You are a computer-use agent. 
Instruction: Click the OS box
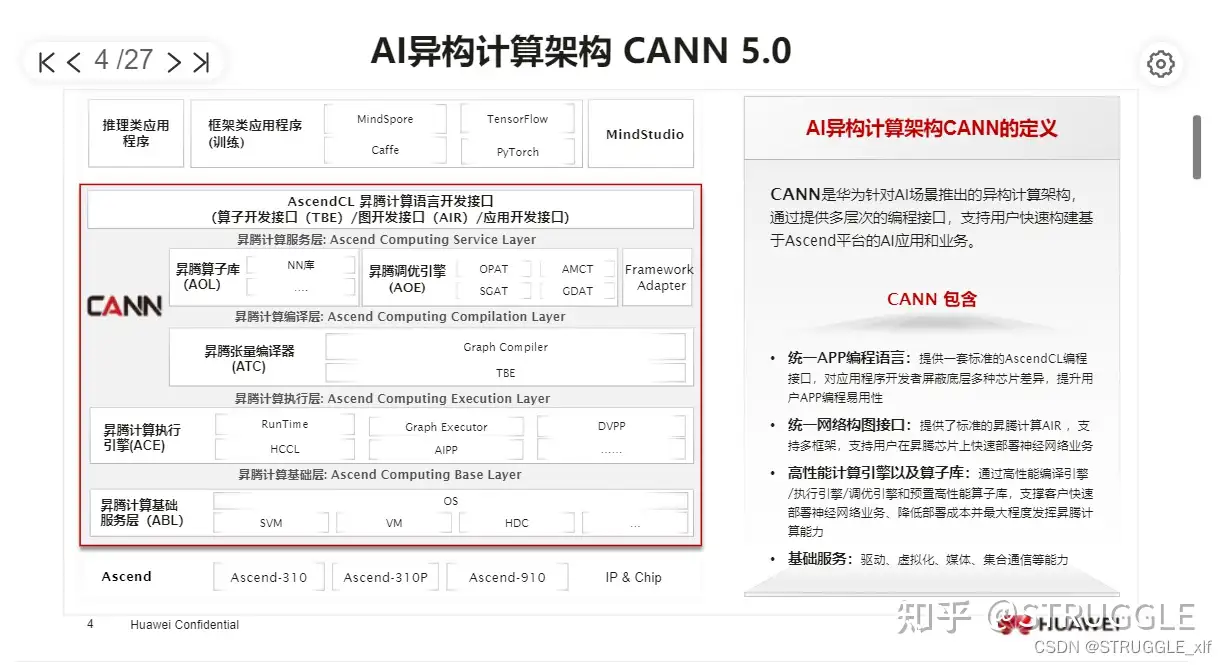[x=451, y=500]
